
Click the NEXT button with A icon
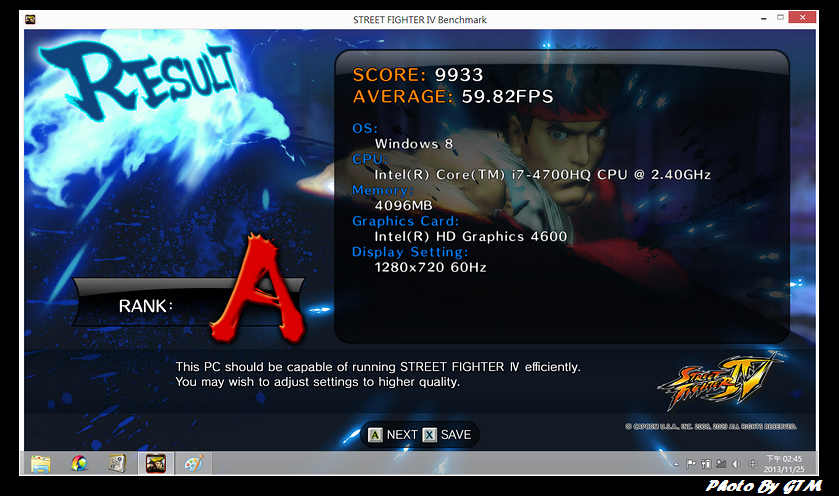point(393,434)
